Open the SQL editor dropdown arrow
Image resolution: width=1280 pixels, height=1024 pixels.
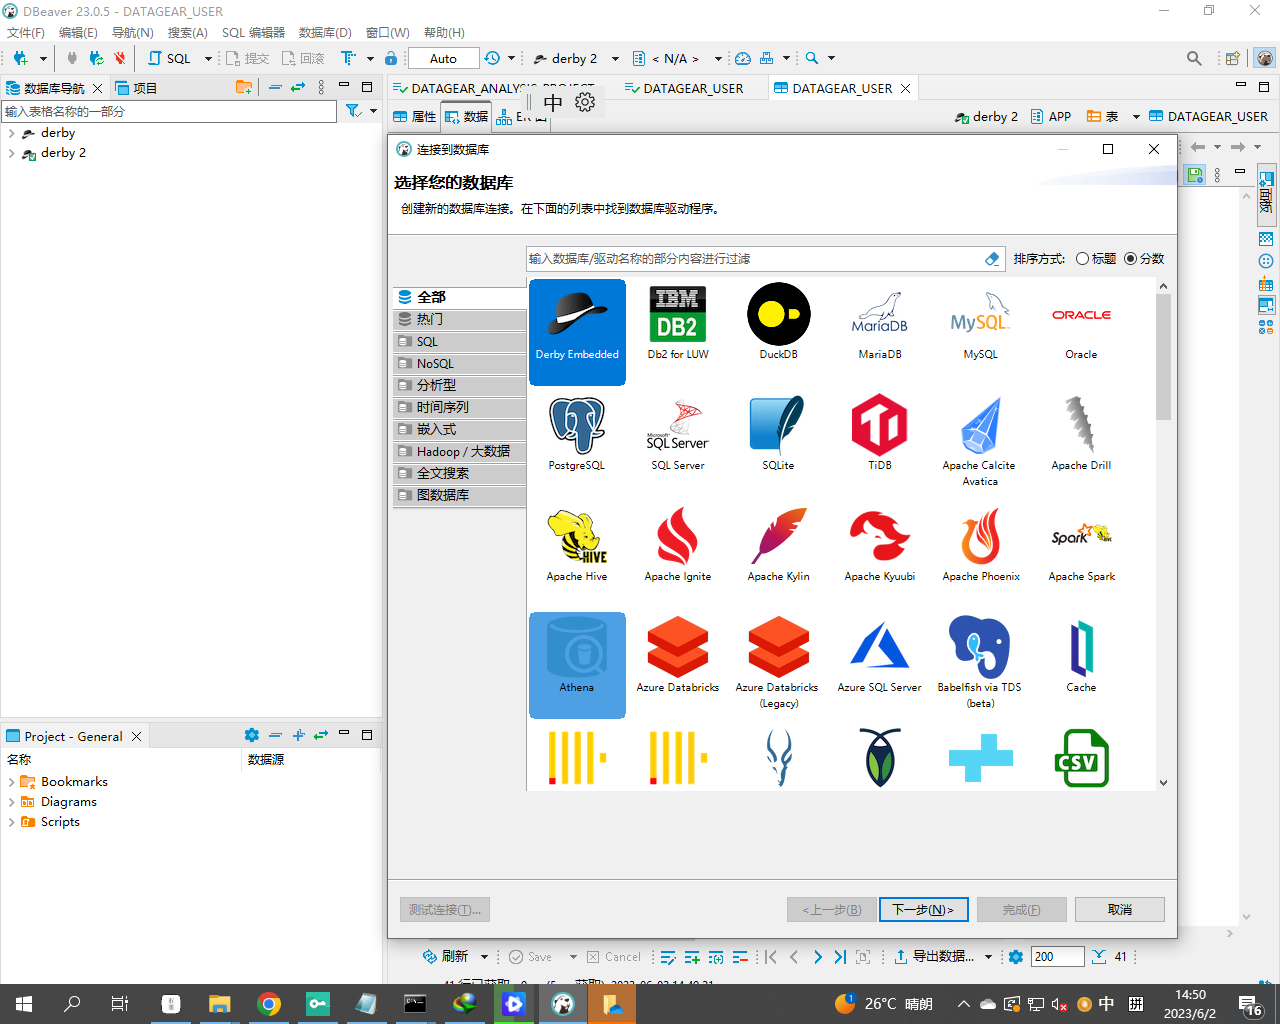coord(208,59)
